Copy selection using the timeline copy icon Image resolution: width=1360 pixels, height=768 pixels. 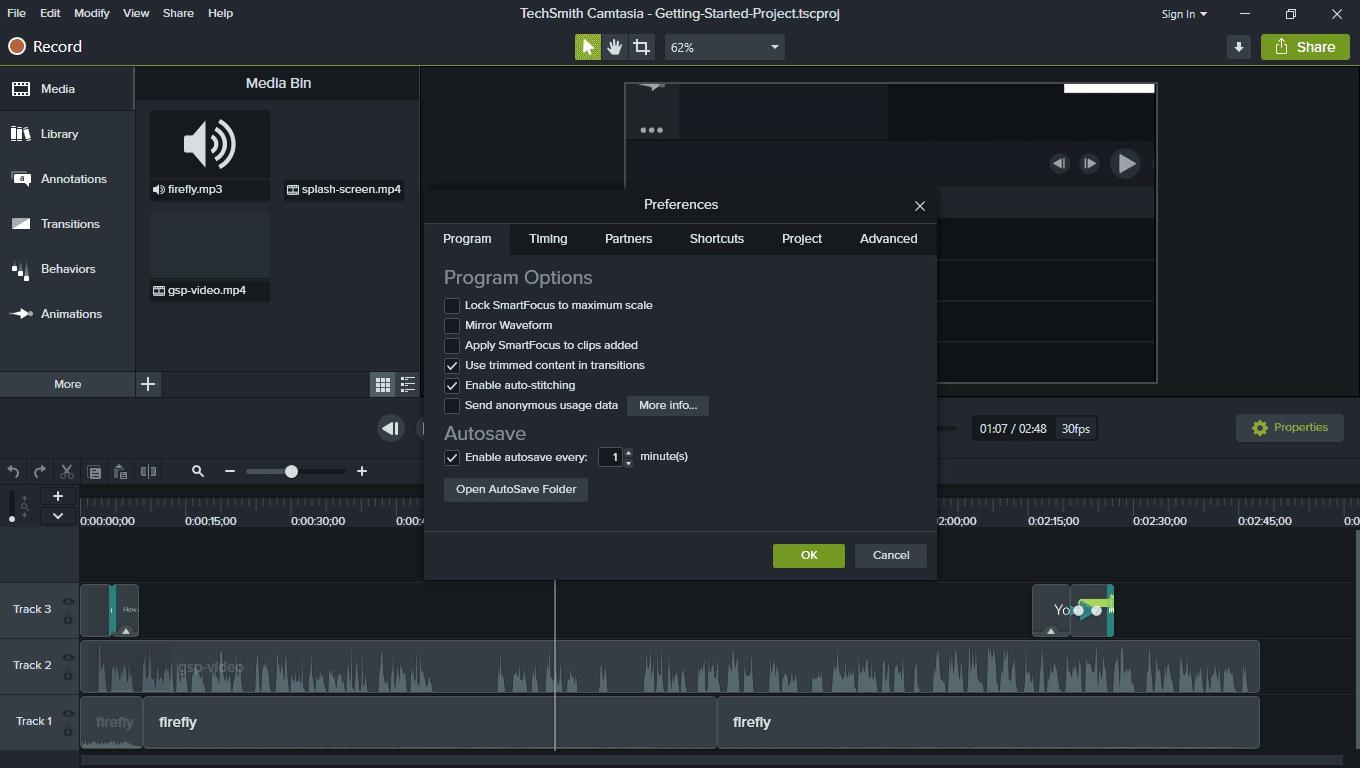(x=94, y=471)
